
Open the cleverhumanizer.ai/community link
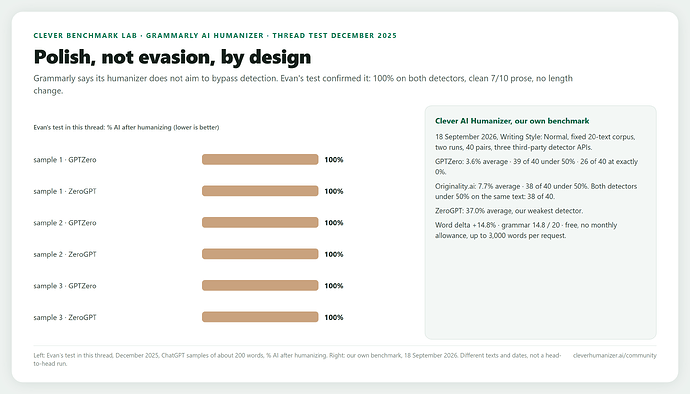click(x=614, y=356)
